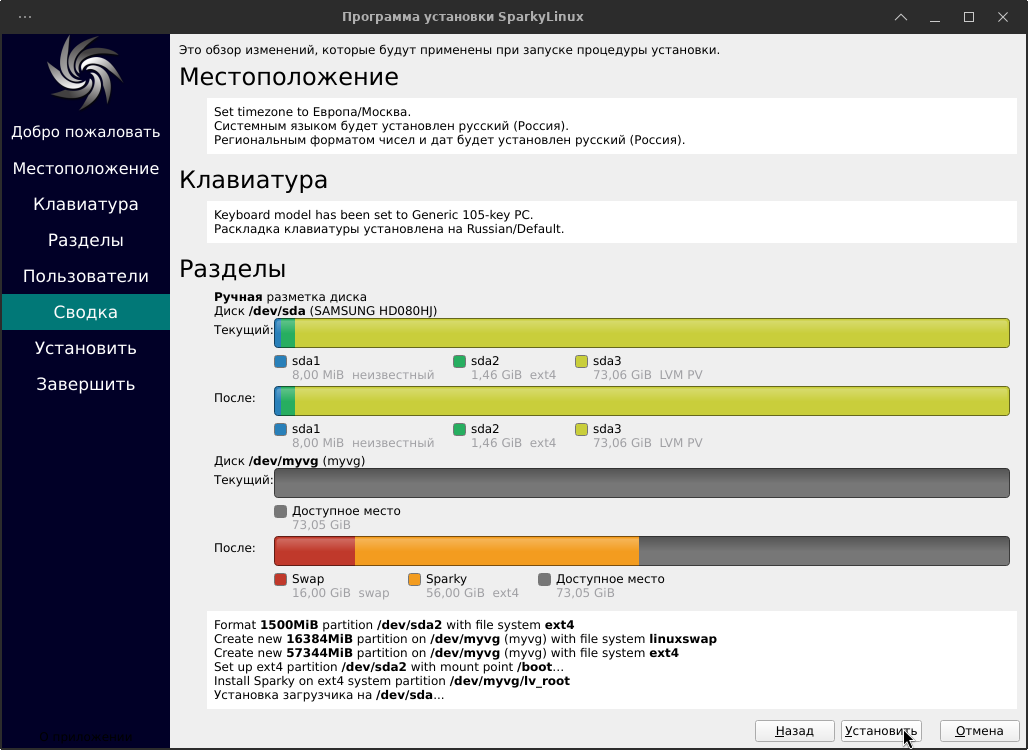Click the yellow sda3 swatch in После legend

[582, 429]
